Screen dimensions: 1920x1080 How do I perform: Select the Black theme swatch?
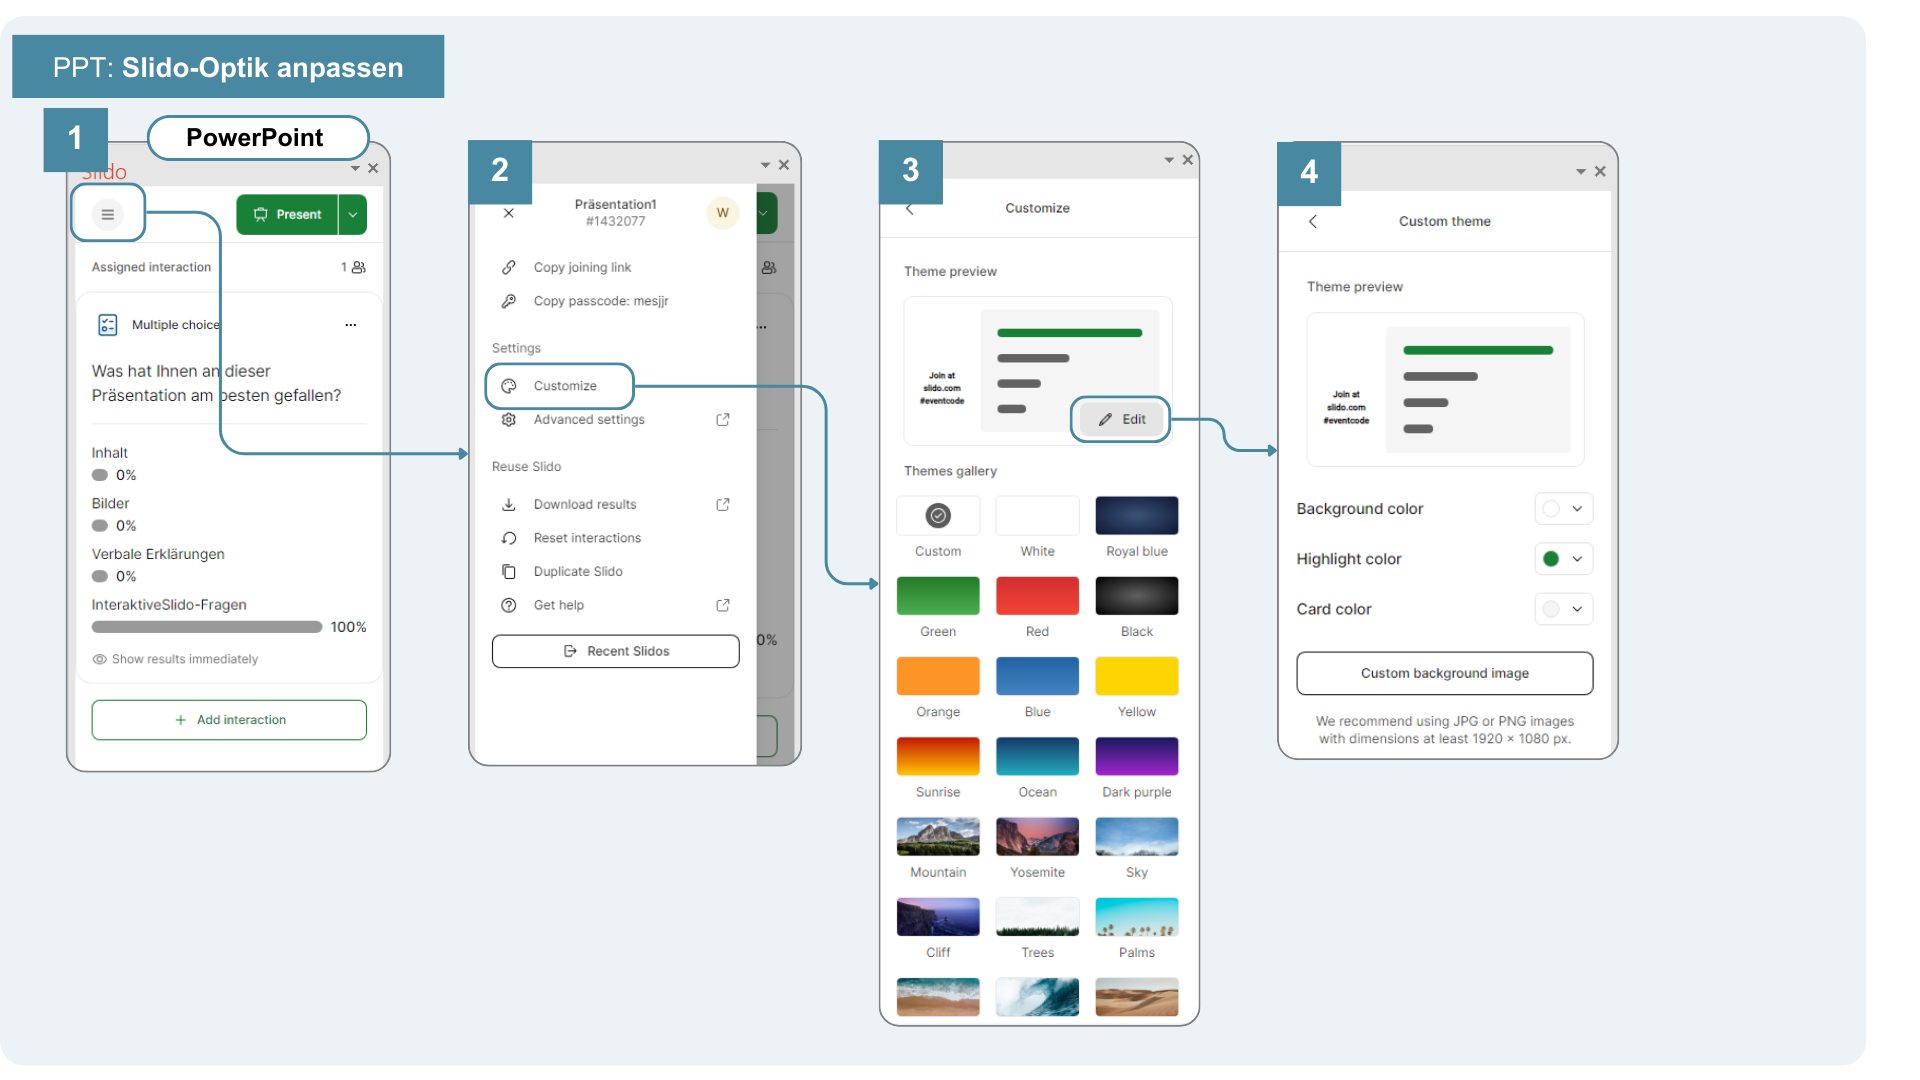[1137, 596]
